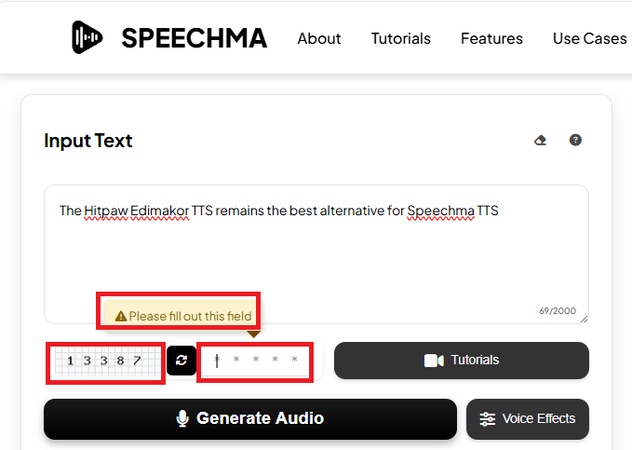Click the SPEECHMA brand name

point(194,39)
